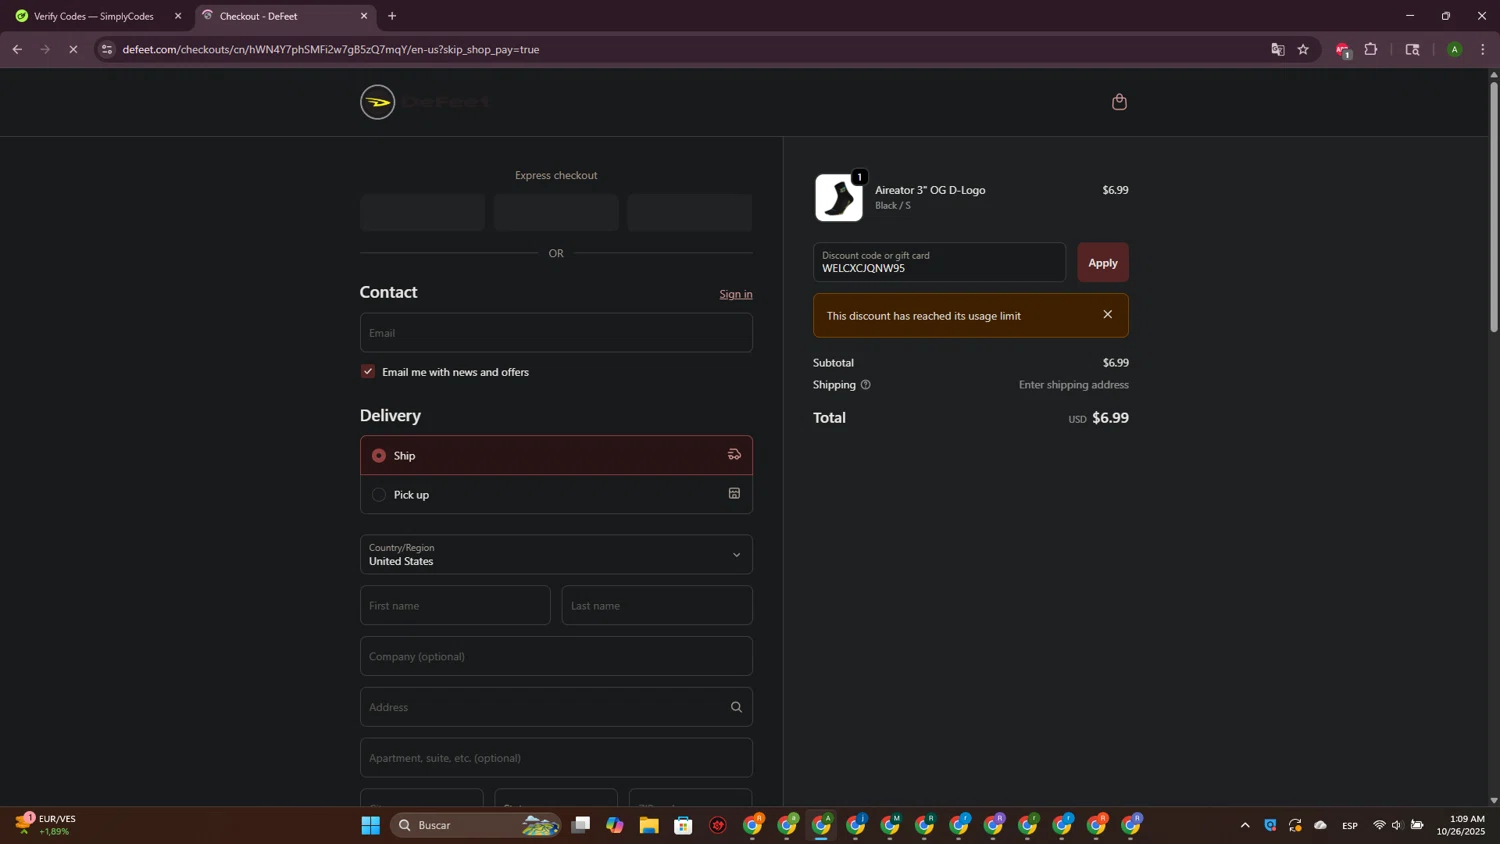Open File Explorer from the taskbar

coord(649,825)
